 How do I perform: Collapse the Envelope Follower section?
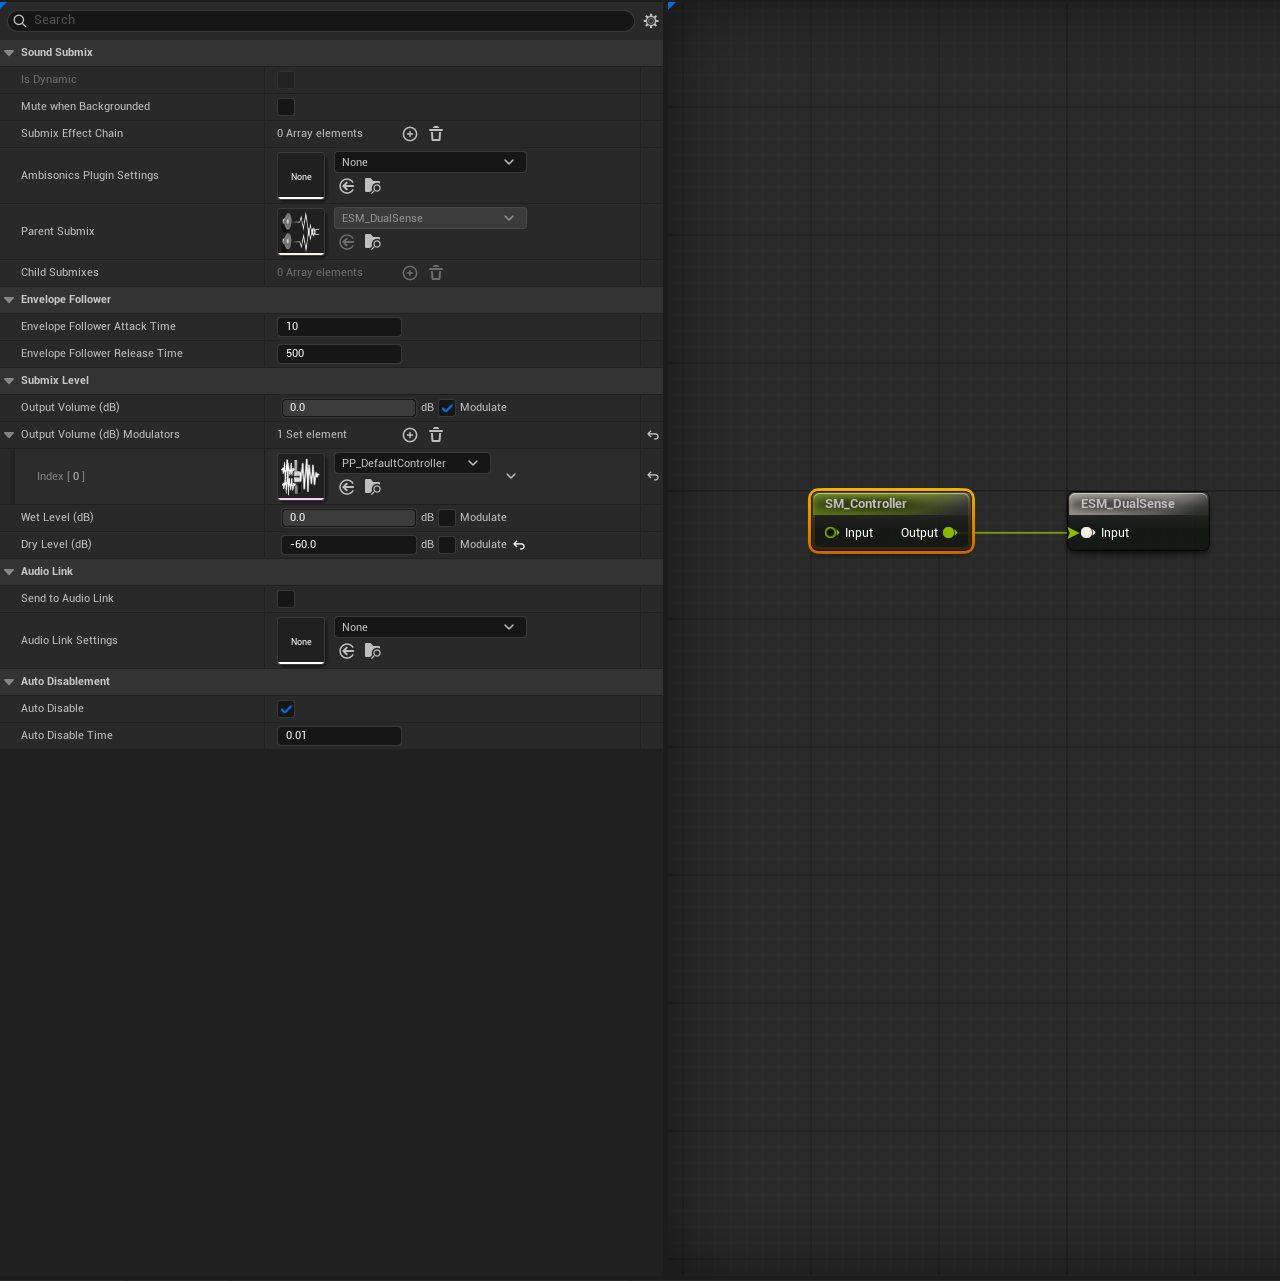(9, 300)
